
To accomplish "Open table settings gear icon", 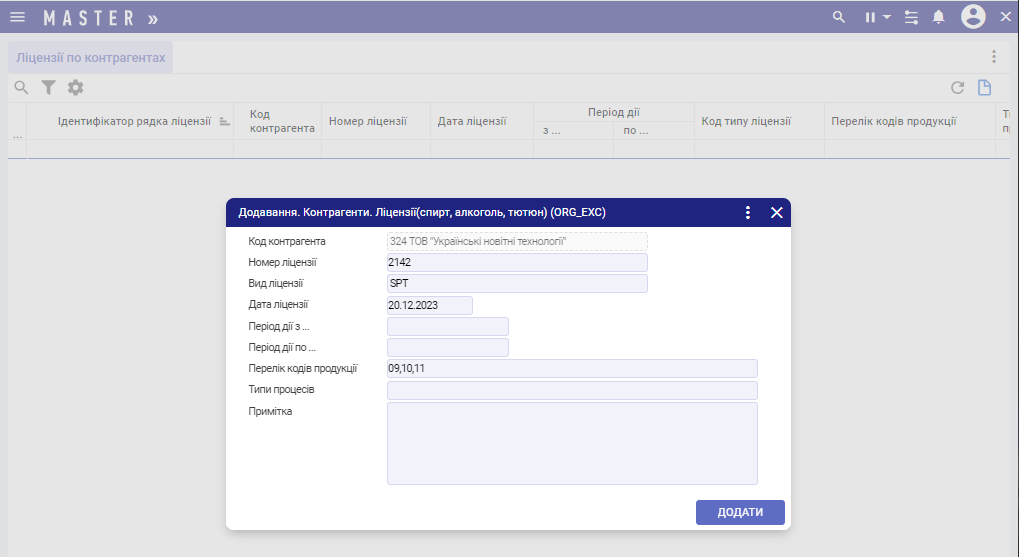I will 75,88.
